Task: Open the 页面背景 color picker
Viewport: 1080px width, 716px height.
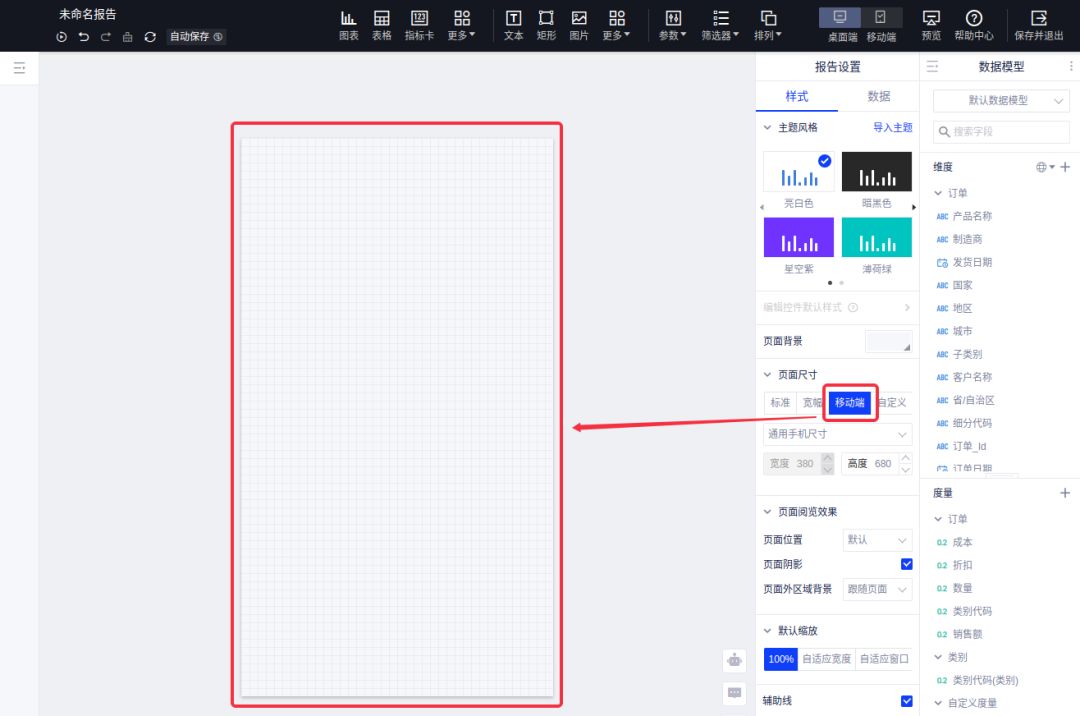Action: coord(889,341)
